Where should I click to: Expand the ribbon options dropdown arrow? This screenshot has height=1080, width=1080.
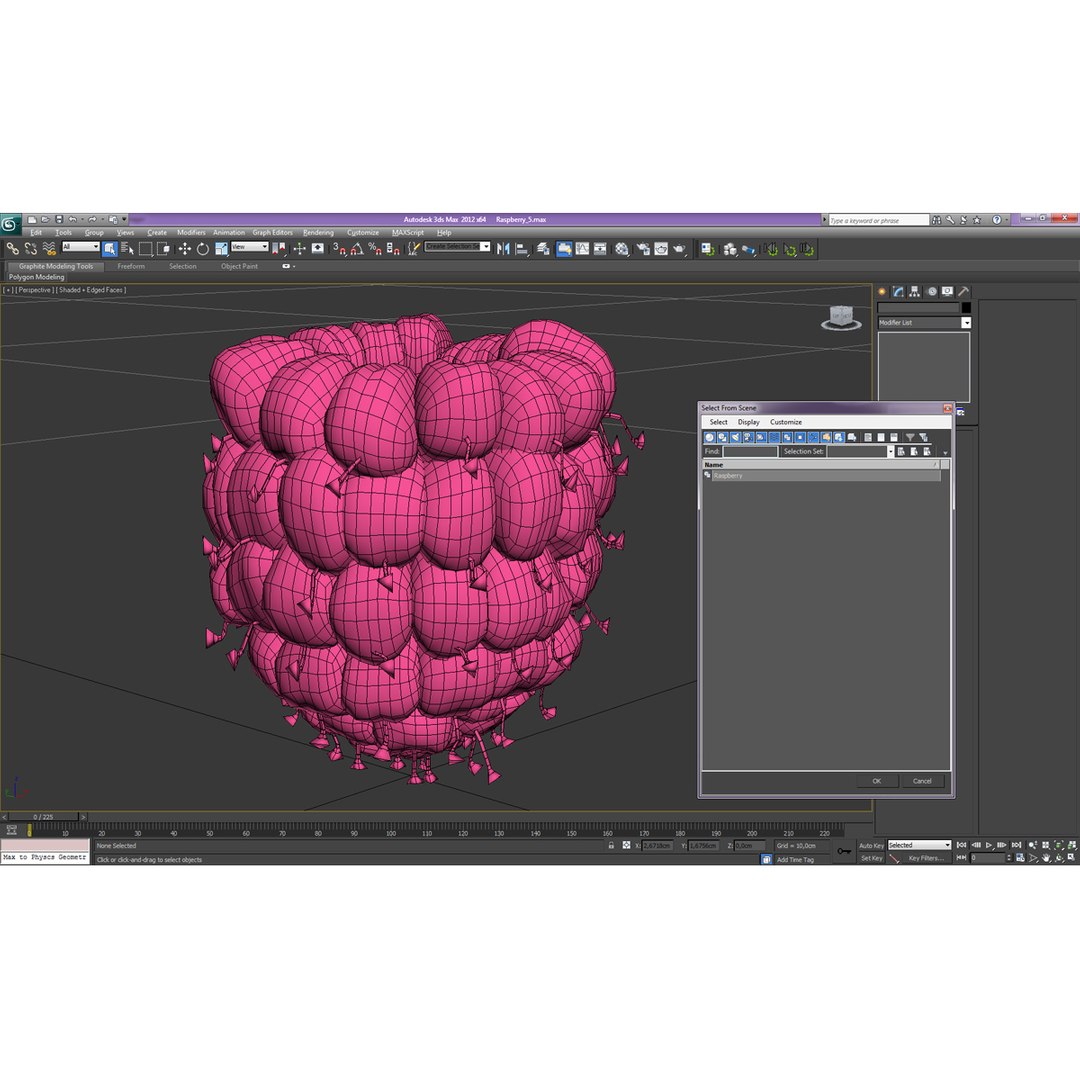pos(294,267)
